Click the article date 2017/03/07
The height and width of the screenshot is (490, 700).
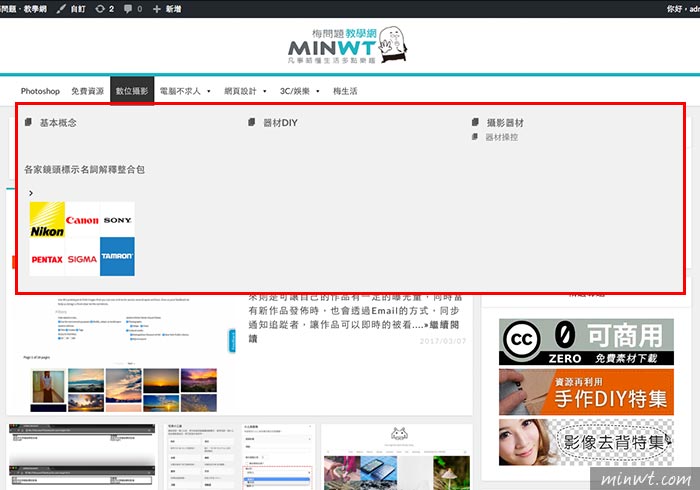tap(442, 341)
